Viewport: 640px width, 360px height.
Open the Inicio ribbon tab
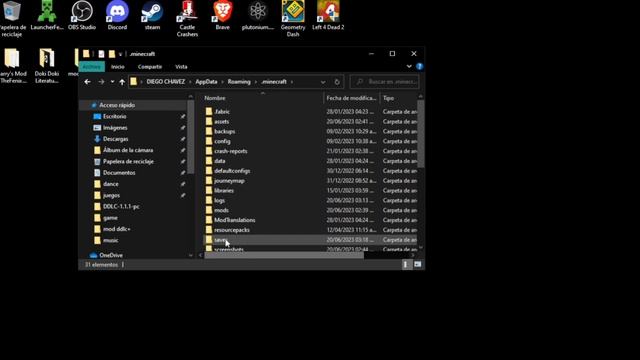point(118,67)
